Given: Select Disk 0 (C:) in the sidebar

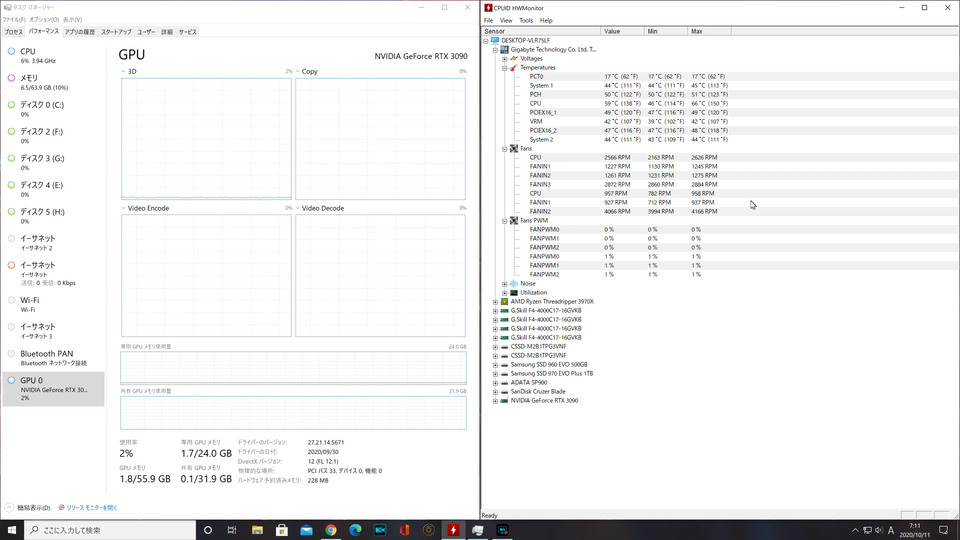Looking at the screenshot, I should (53, 109).
